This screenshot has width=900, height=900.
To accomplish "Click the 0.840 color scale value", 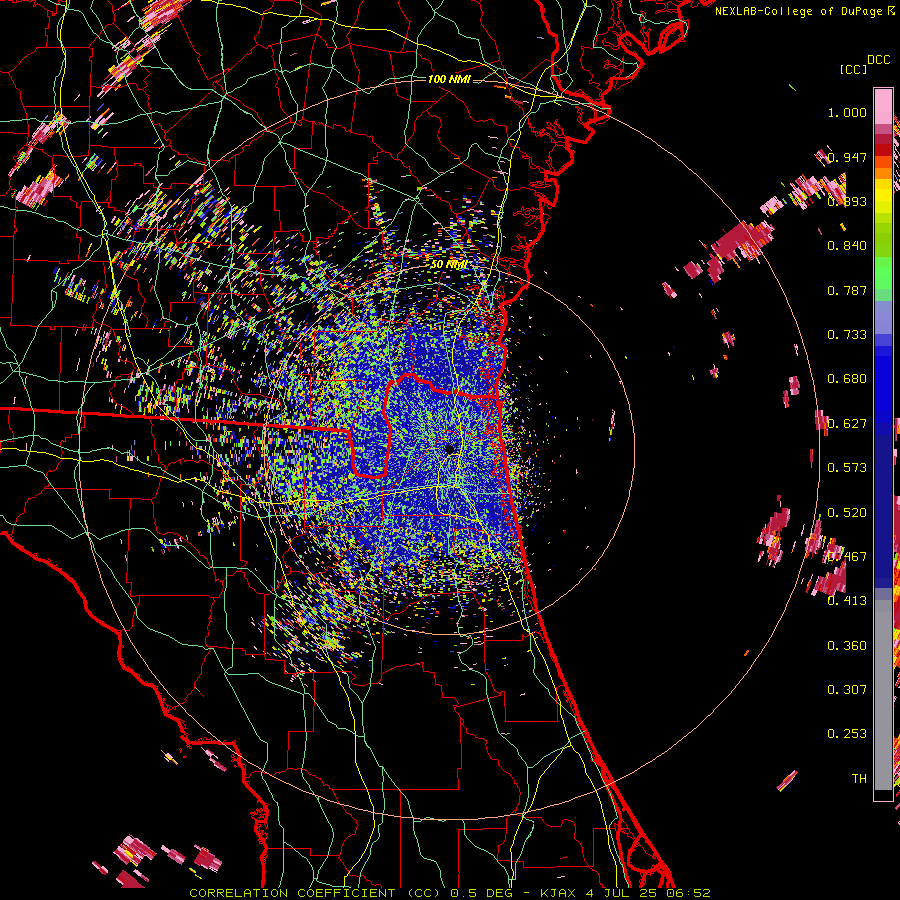I will click(847, 246).
